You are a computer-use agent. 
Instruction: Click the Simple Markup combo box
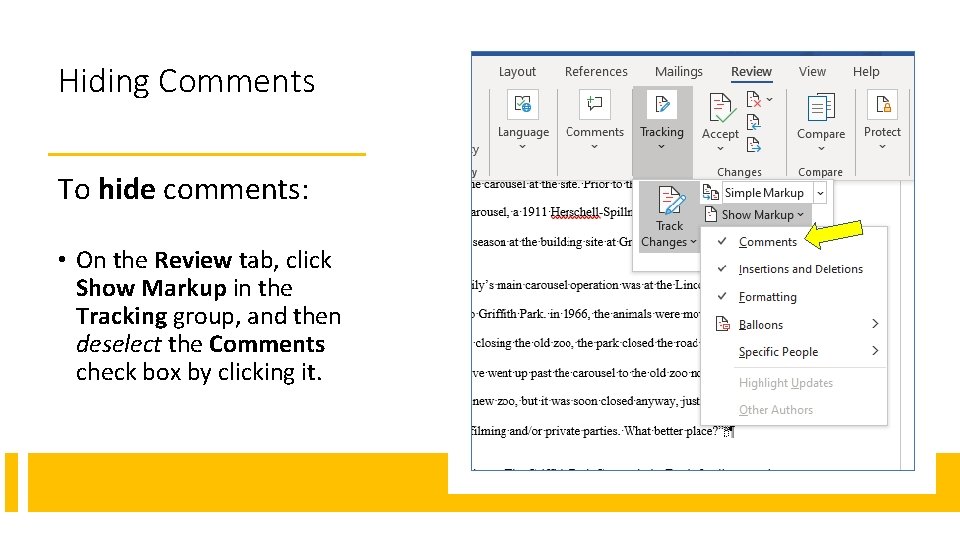coord(774,193)
